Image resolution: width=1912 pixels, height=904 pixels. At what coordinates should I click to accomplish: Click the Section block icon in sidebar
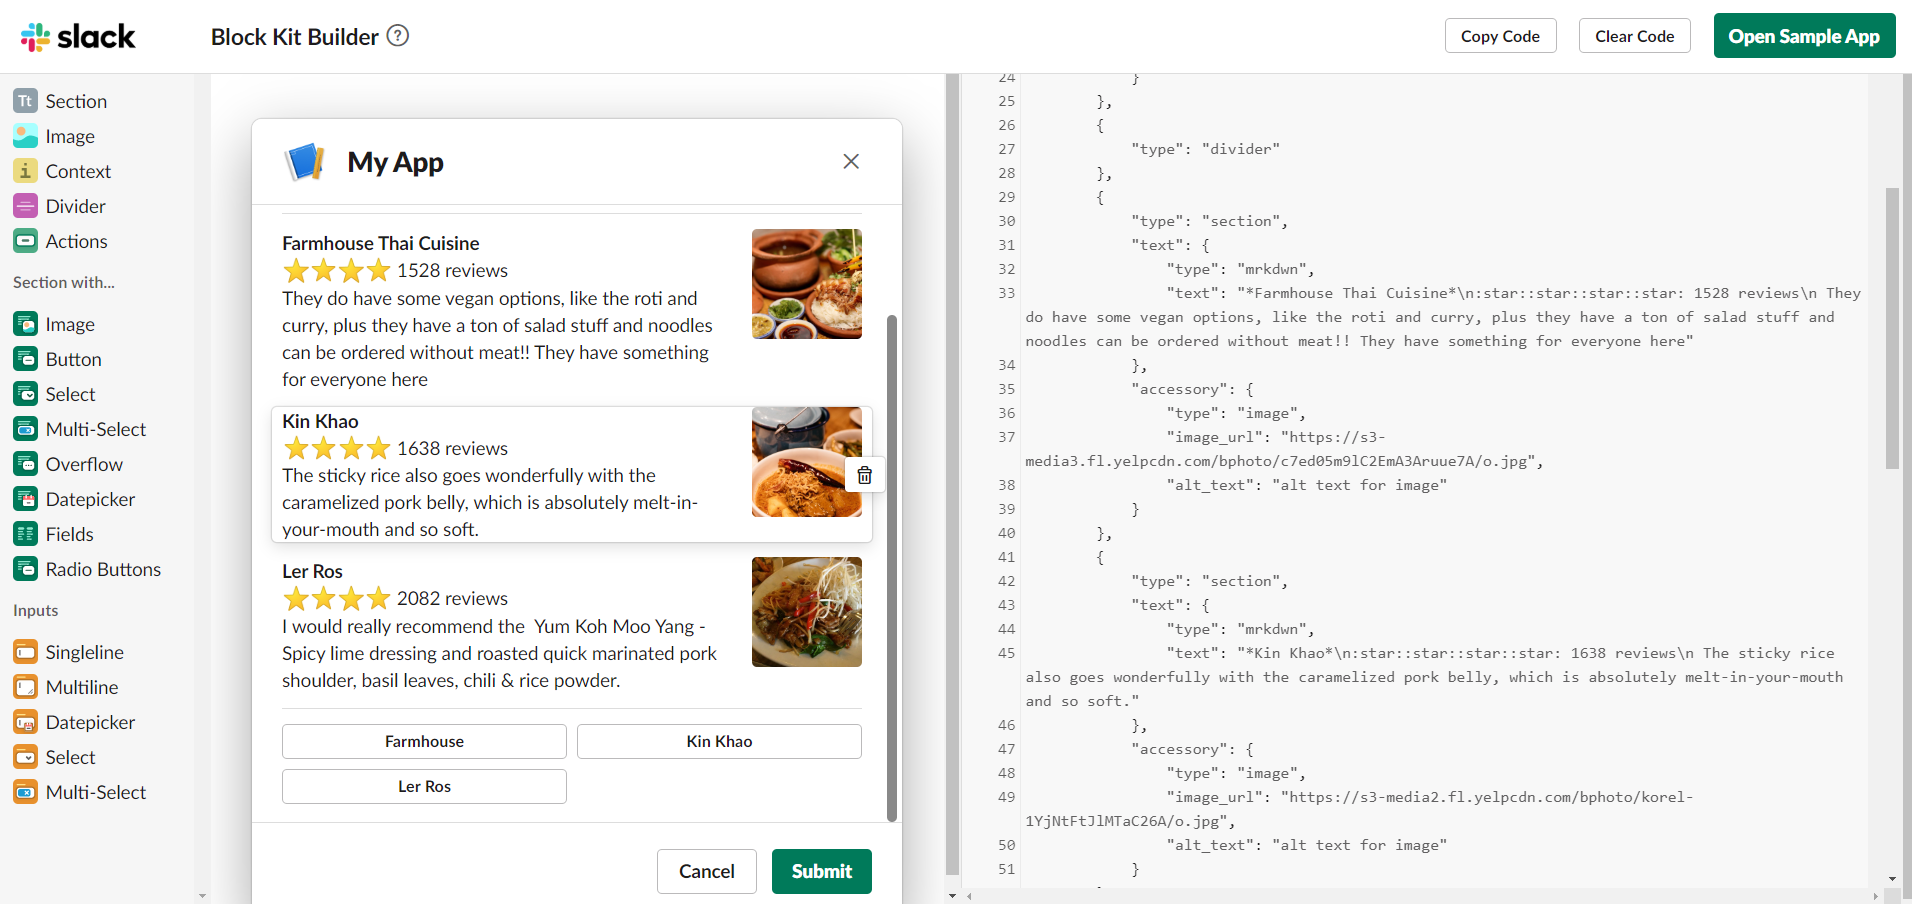26,101
